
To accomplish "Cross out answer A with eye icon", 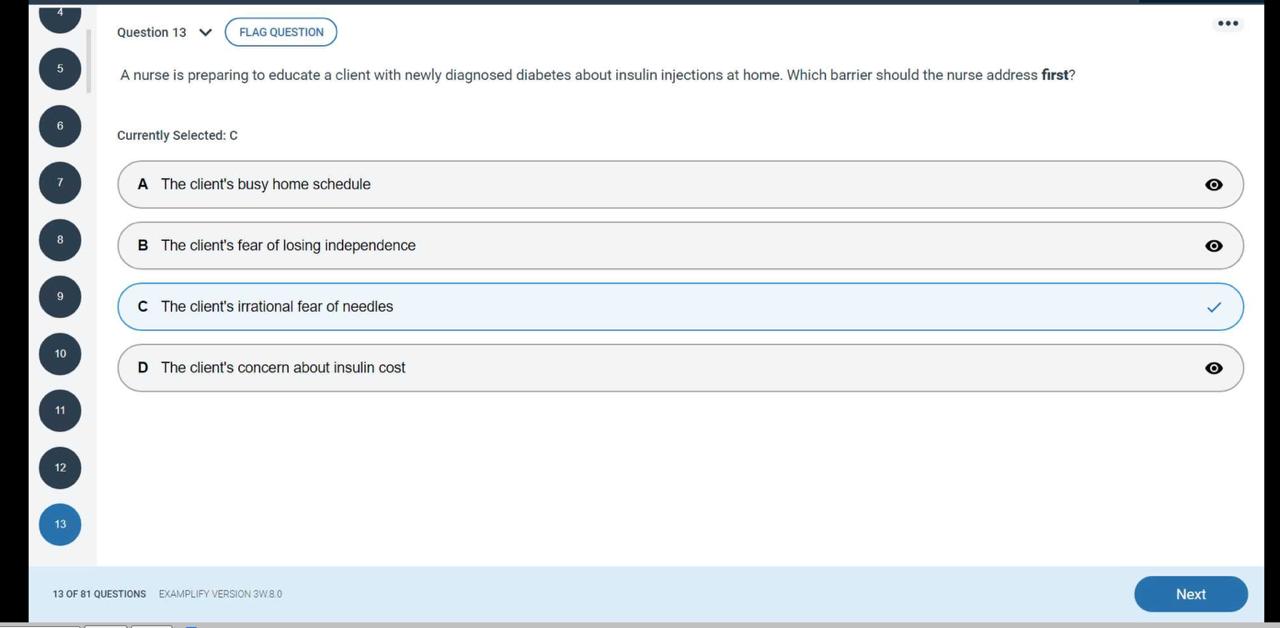I will (1214, 185).
